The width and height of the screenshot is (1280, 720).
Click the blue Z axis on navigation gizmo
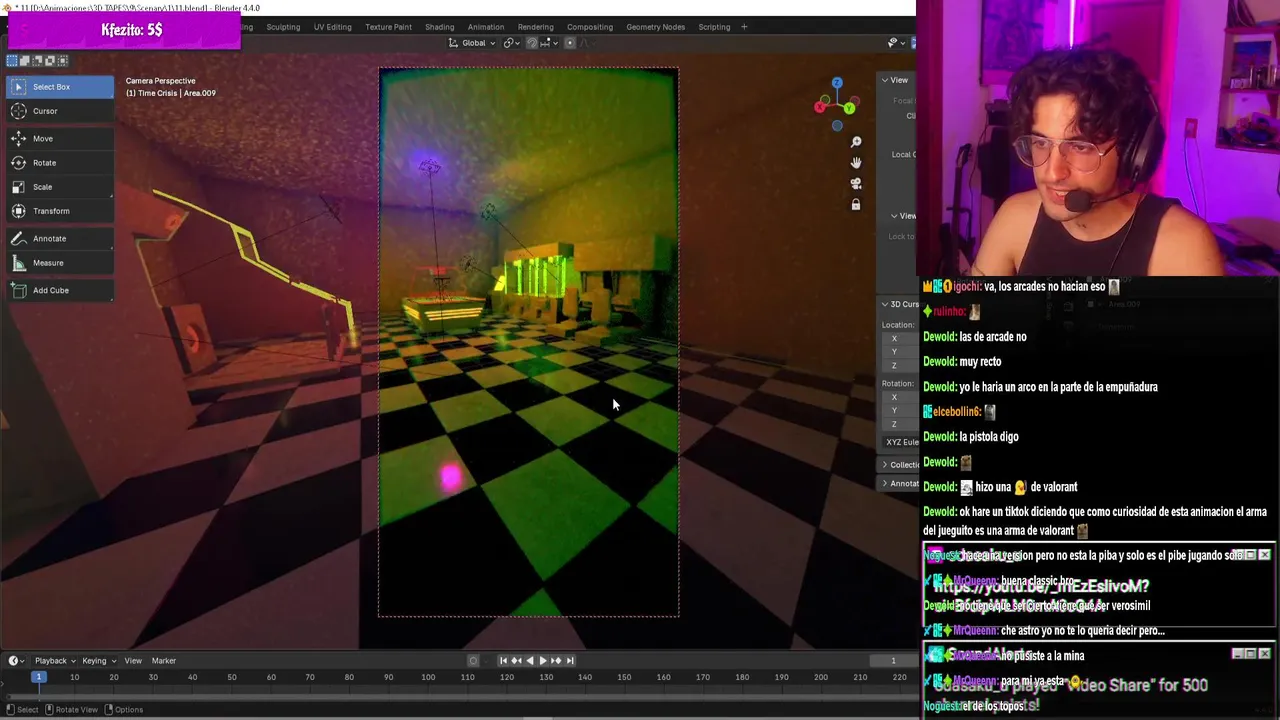837,83
